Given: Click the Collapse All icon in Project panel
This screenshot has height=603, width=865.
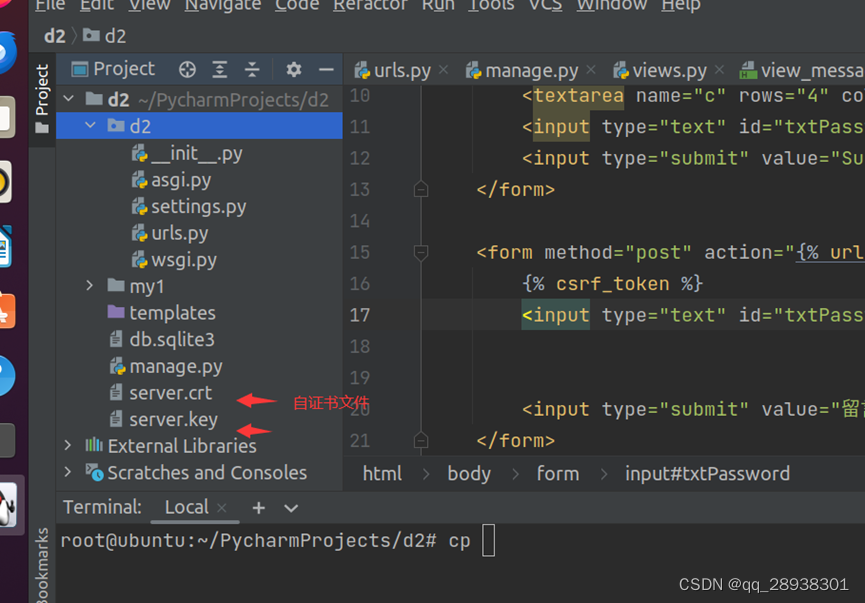Looking at the screenshot, I should [x=251, y=69].
